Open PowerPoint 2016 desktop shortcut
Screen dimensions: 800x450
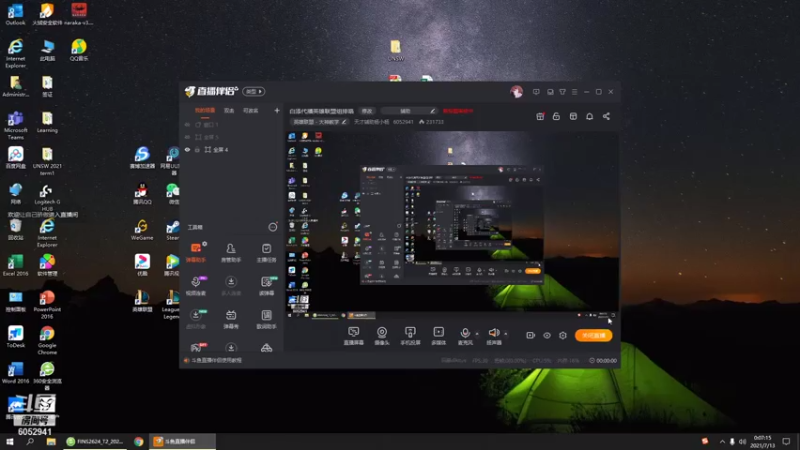click(47, 305)
